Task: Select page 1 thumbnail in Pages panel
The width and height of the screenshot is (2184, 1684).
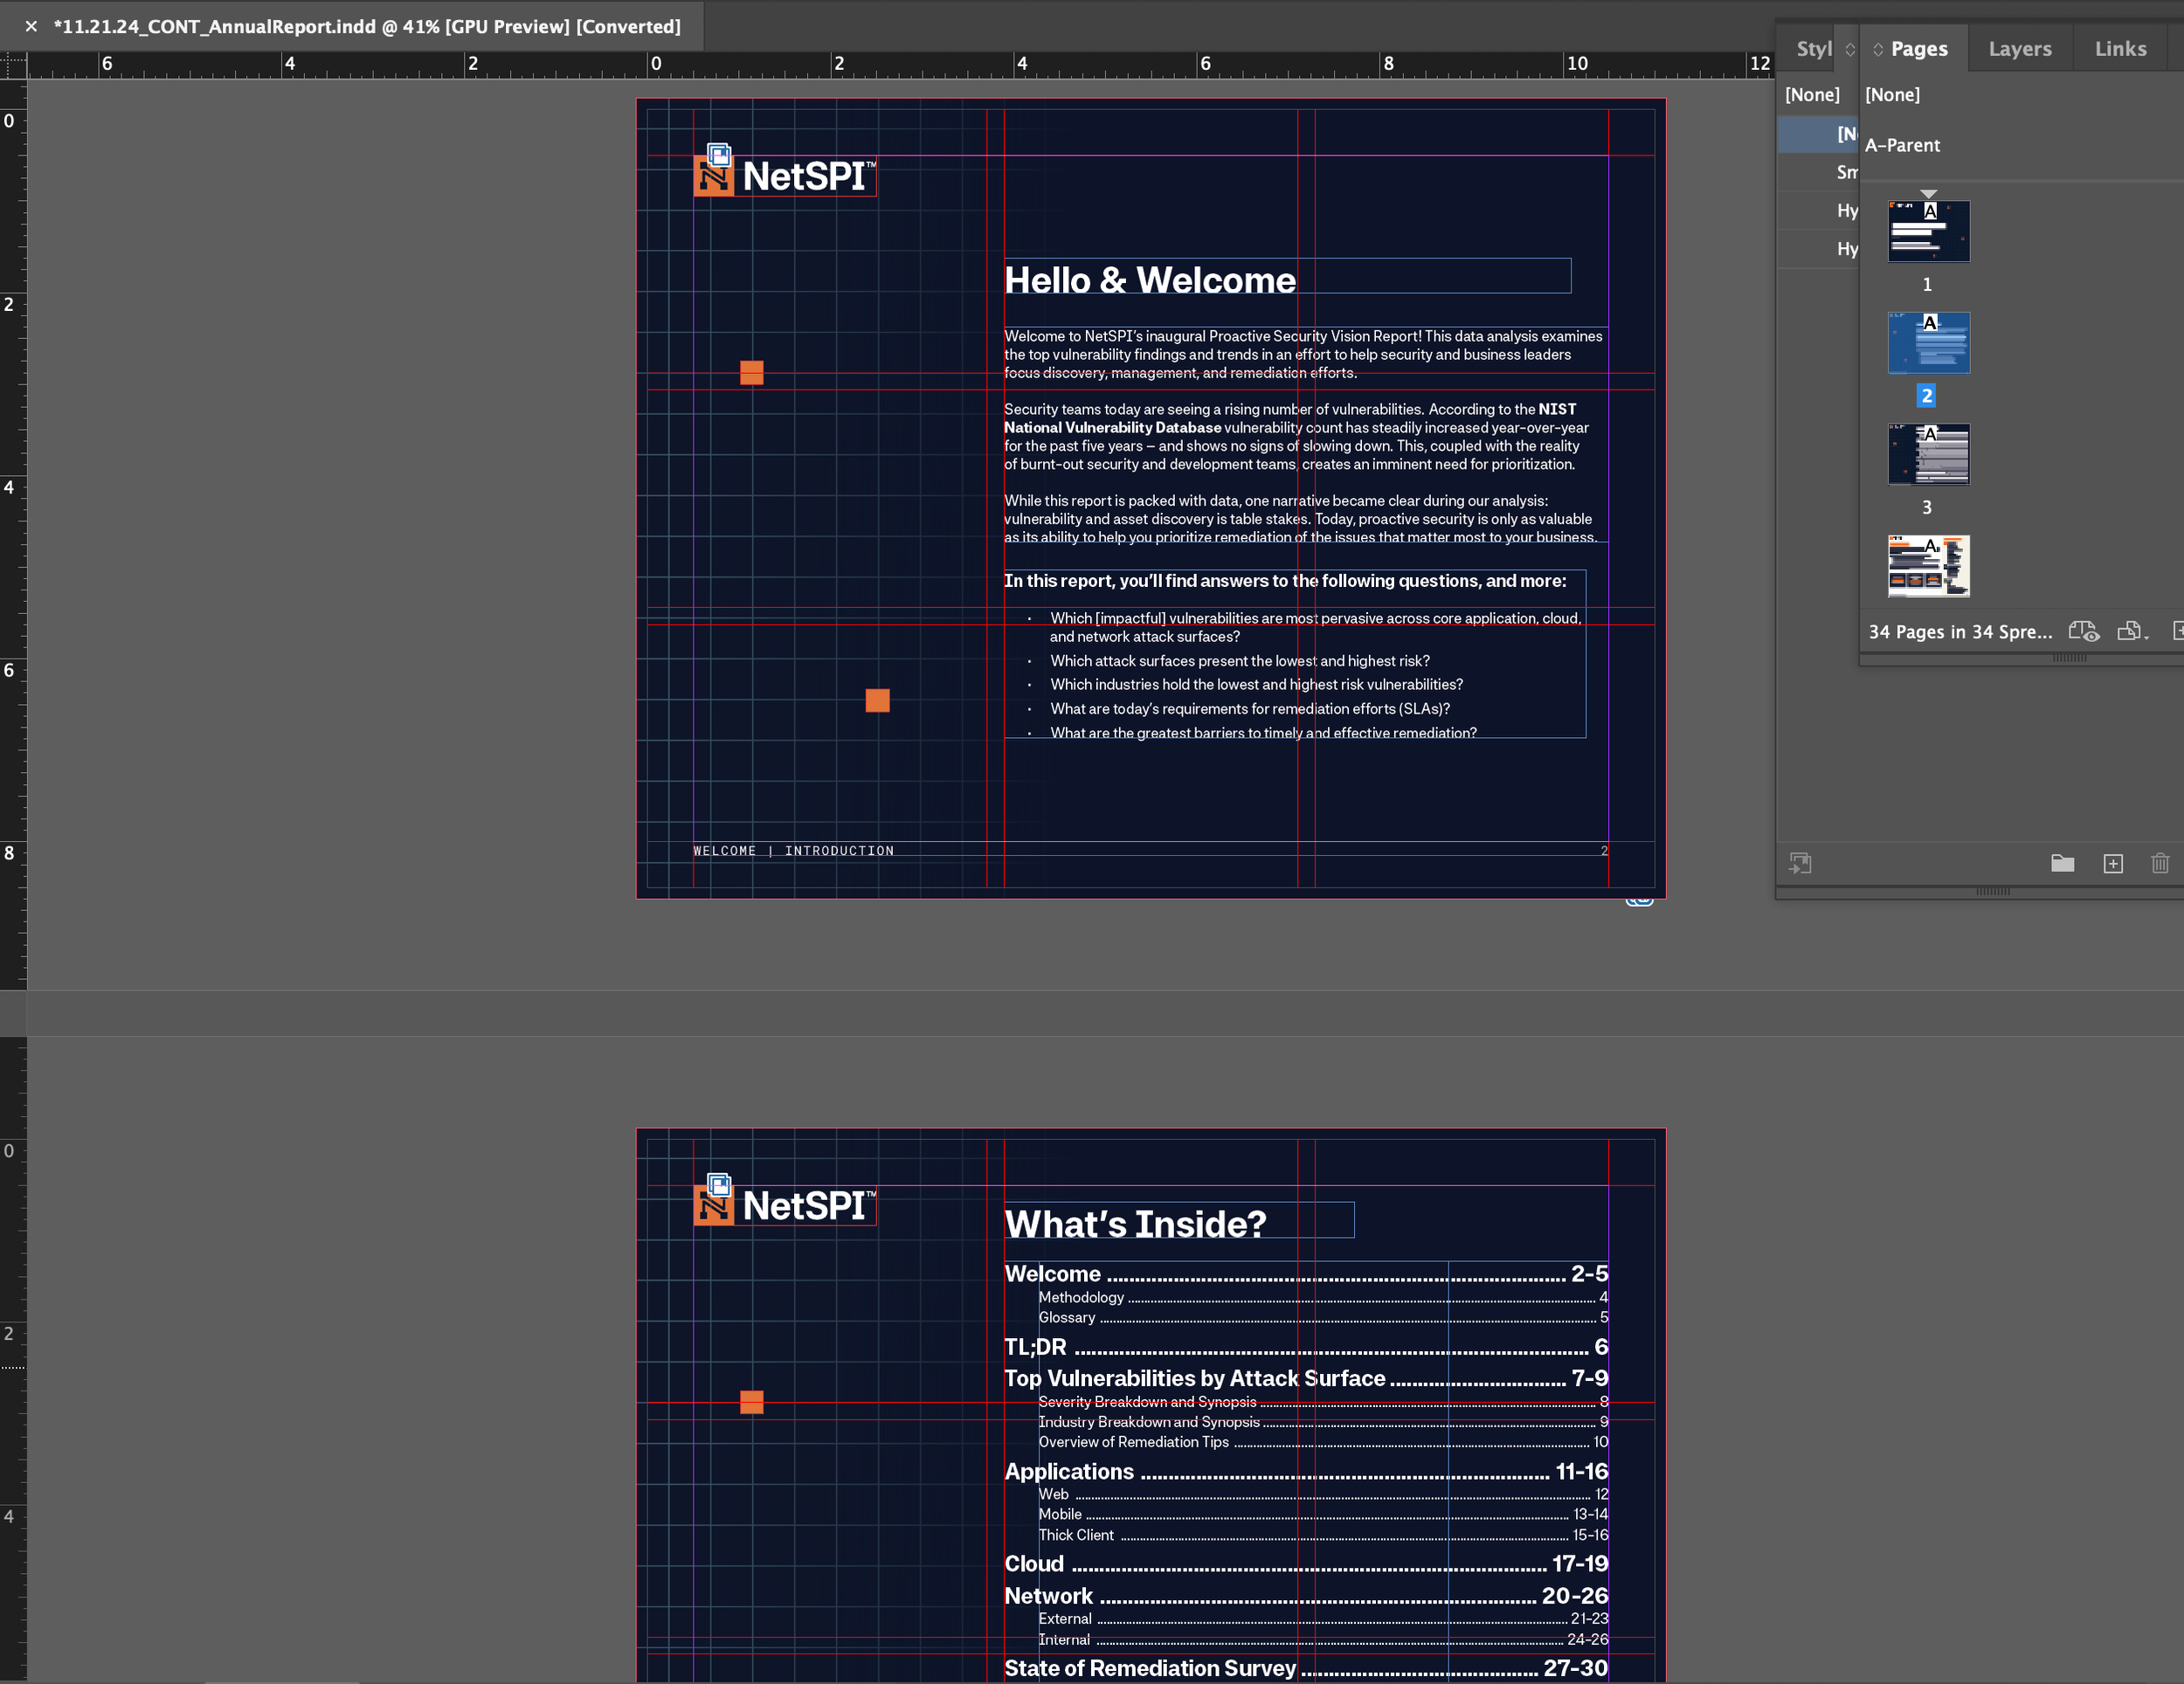Action: (1928, 231)
